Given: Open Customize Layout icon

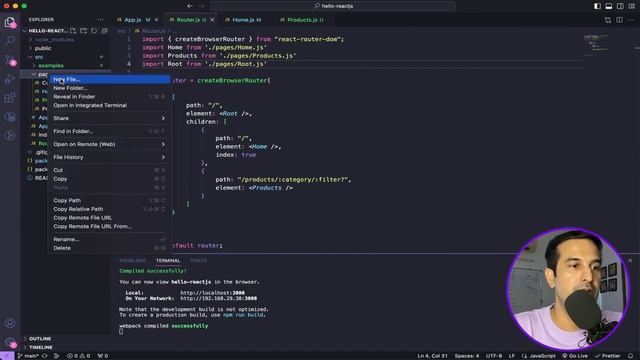Looking at the screenshot, I should (631, 6).
